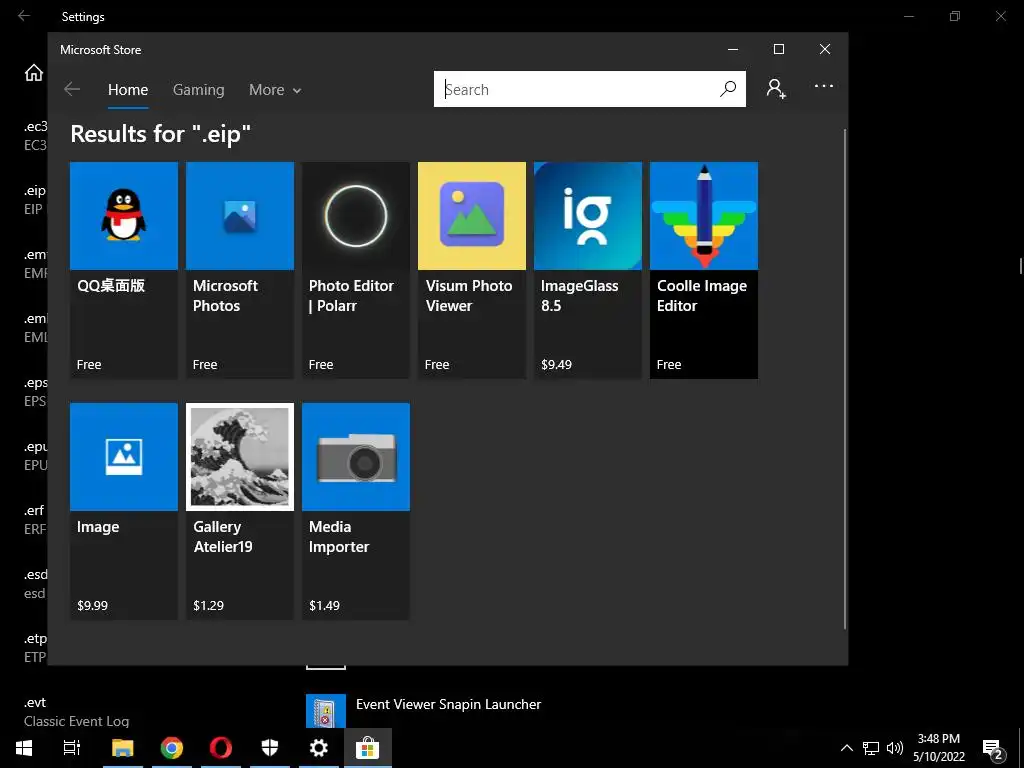The height and width of the screenshot is (768, 1024).
Task: Open Windows Security shield on taskbar
Action: (x=270, y=748)
